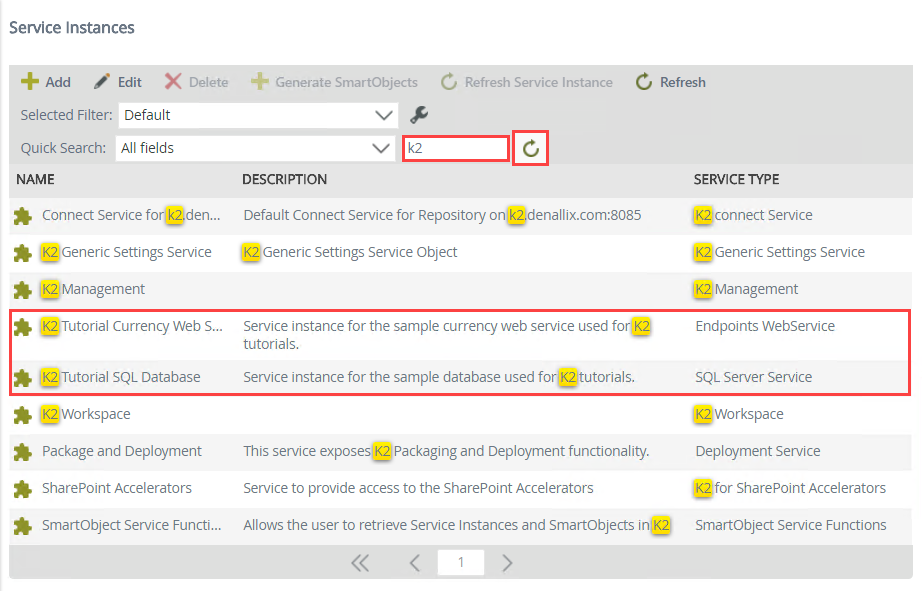Click the Deployment Service type cell
This screenshot has width=922, height=591.
(757, 451)
